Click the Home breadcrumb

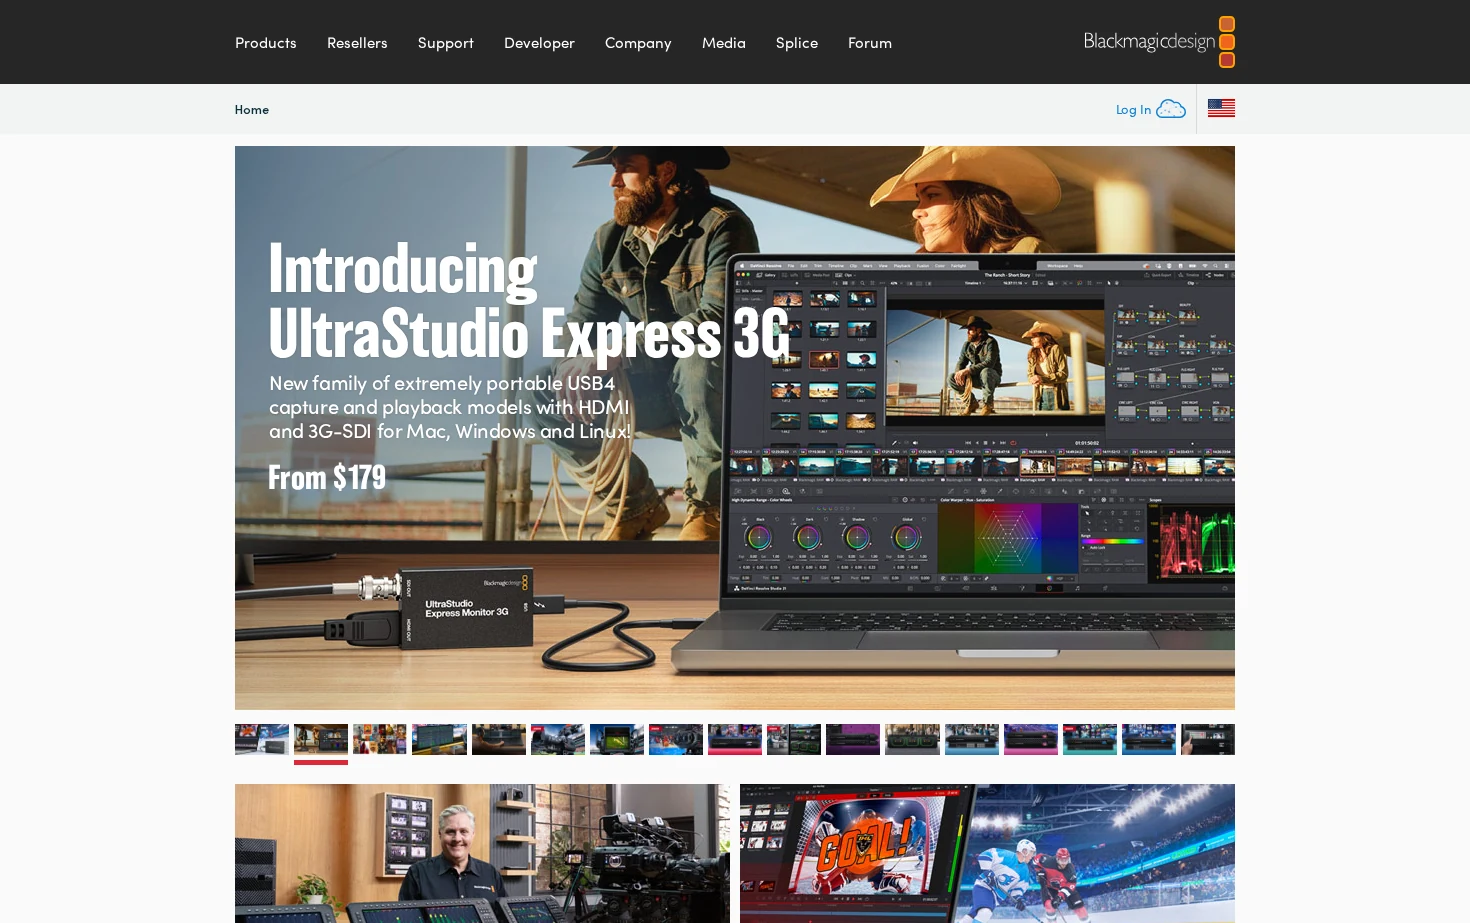[x=252, y=109]
